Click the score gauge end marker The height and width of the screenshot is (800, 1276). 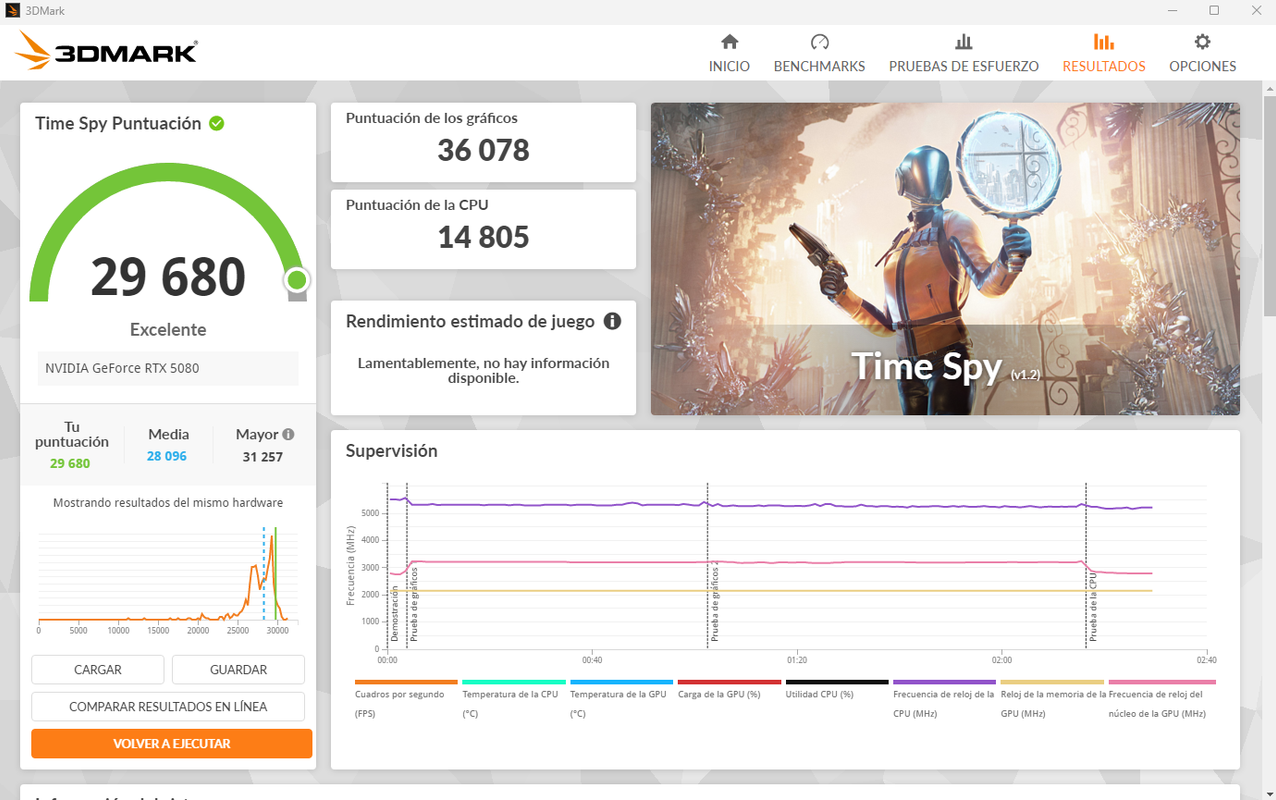coord(297,281)
